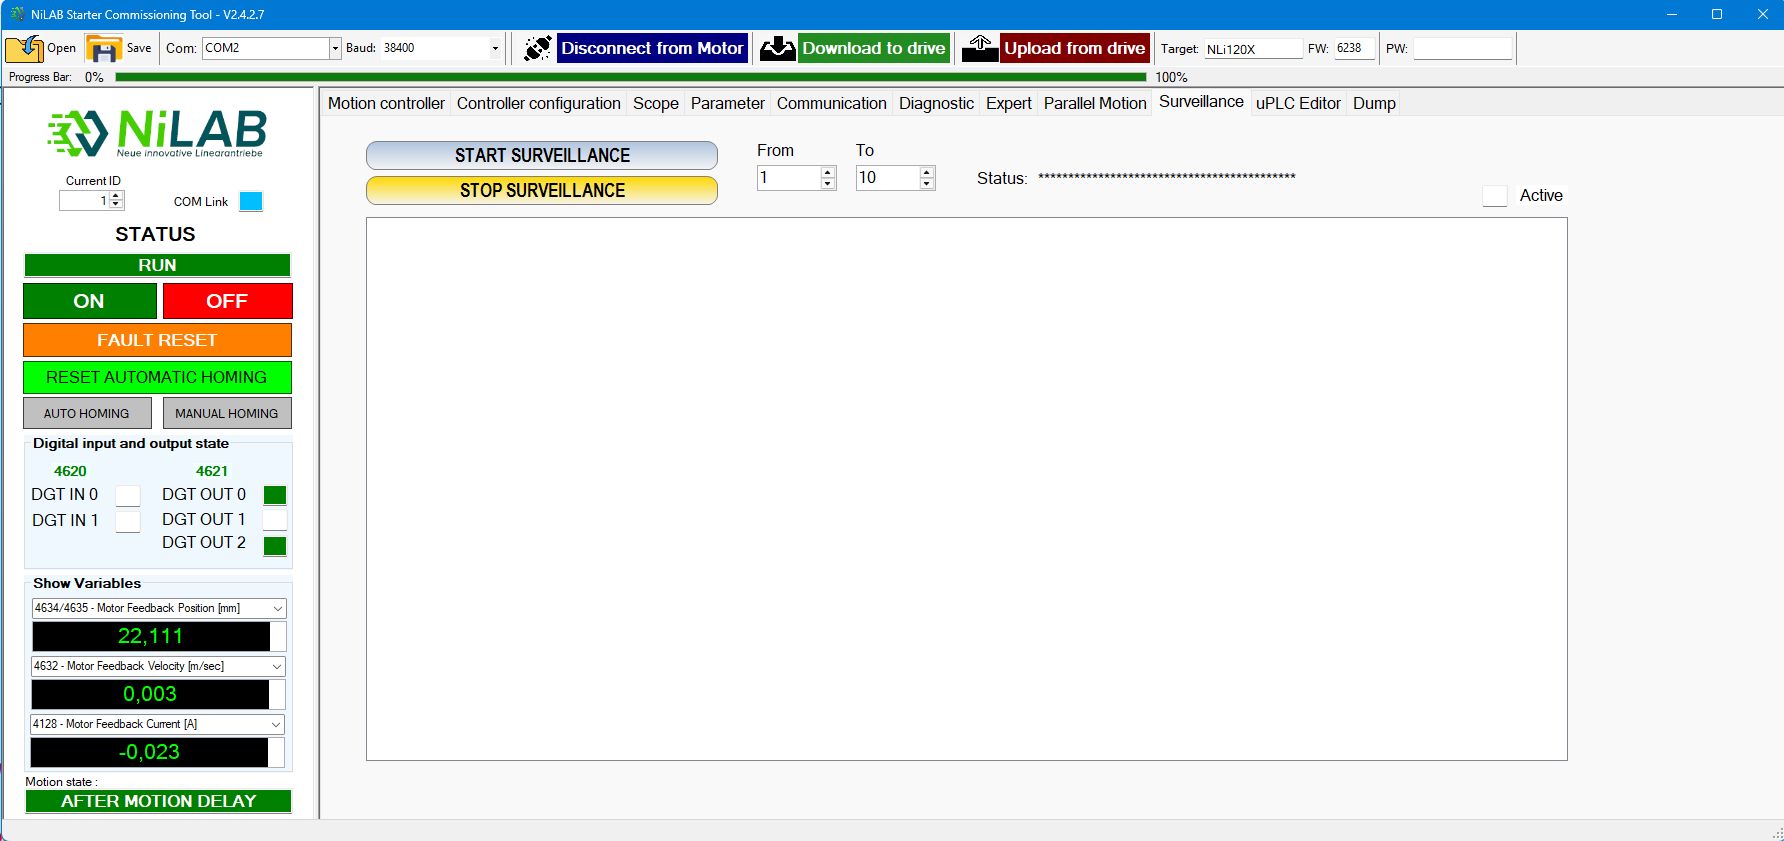Click the plug connection icon in toolbar
The height and width of the screenshot is (841, 1784).
537,48
